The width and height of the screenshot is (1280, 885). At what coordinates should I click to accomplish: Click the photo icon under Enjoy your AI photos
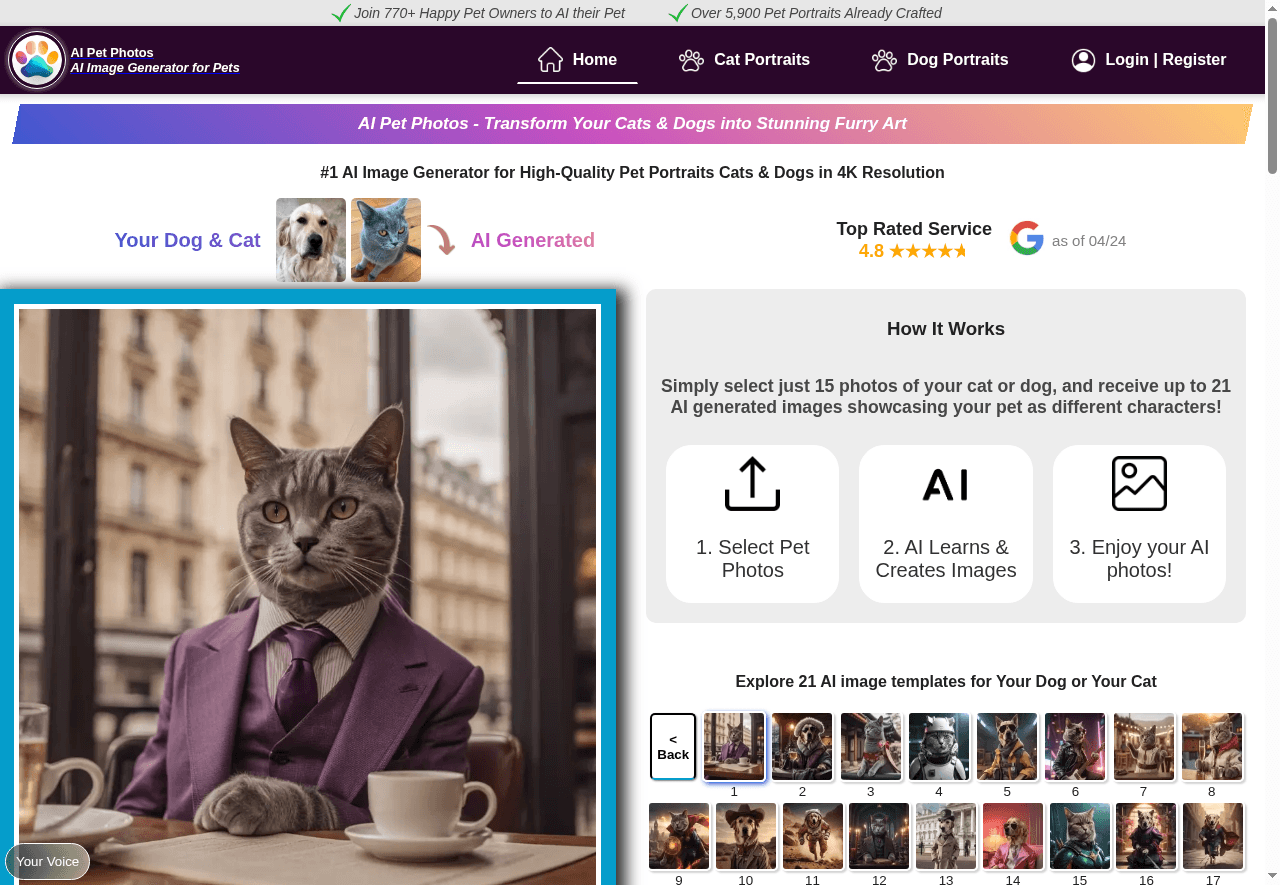(x=1139, y=484)
